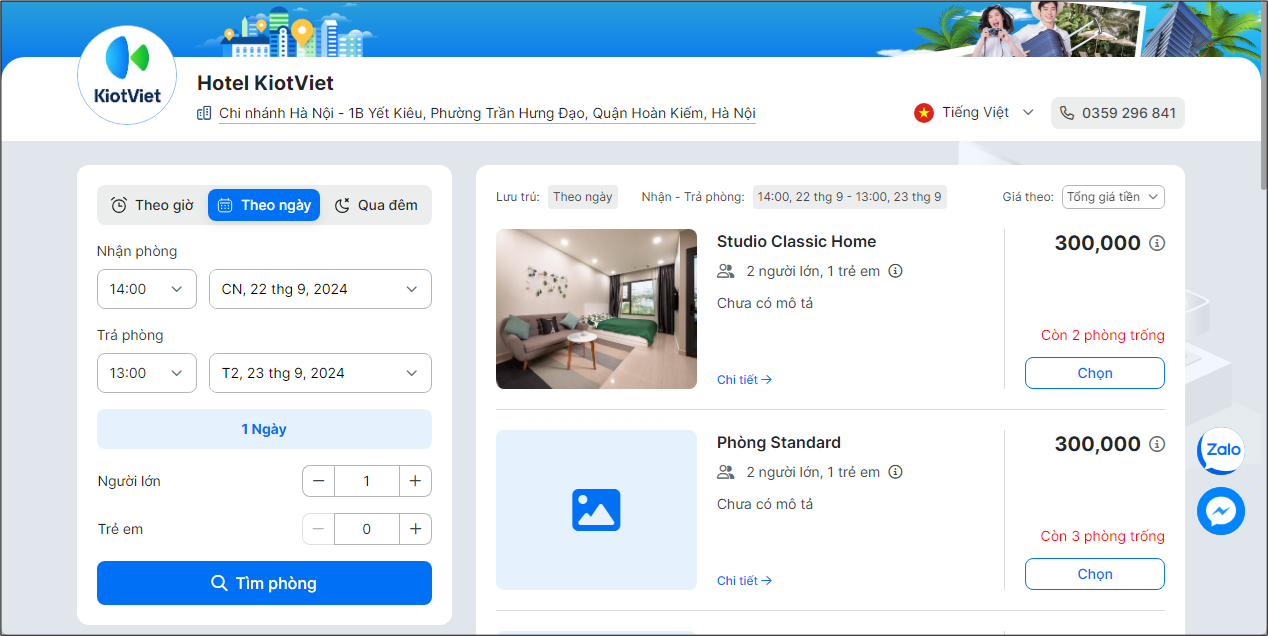This screenshot has width=1268, height=636.
Task: Open the check-in date CN, 22 thg 9 dropdown
Action: click(x=320, y=289)
